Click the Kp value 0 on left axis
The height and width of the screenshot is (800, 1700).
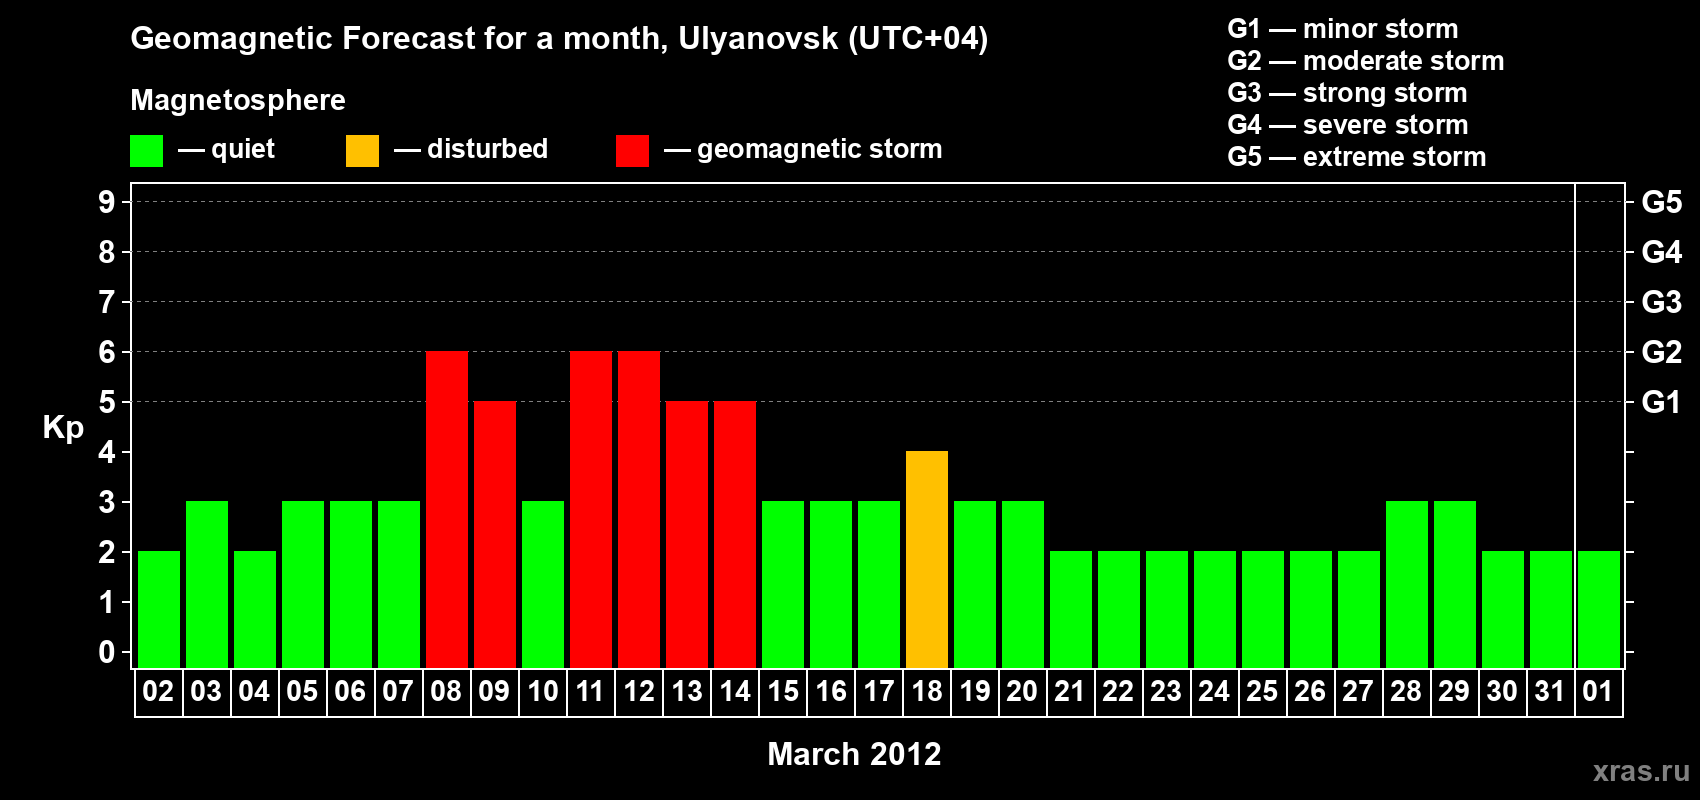(x=107, y=652)
